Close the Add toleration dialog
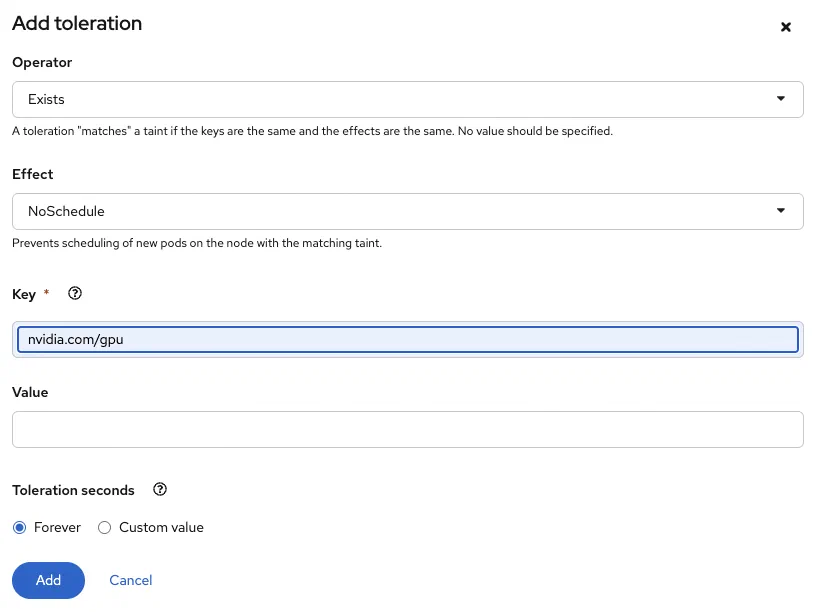This screenshot has height=612, width=820. pos(785,27)
